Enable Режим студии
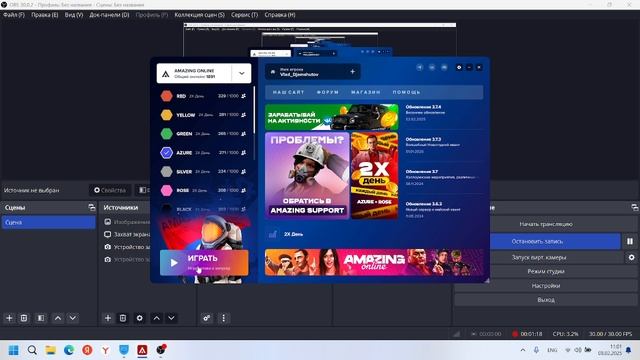The height and width of the screenshot is (360, 640). tap(546, 271)
